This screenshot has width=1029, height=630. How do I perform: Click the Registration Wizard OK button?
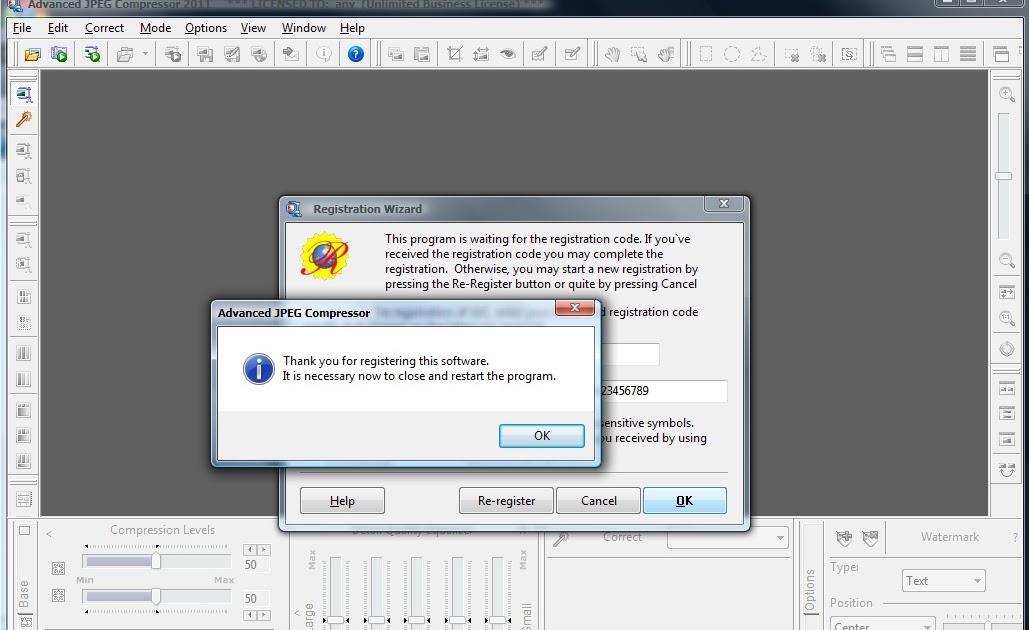coord(684,501)
